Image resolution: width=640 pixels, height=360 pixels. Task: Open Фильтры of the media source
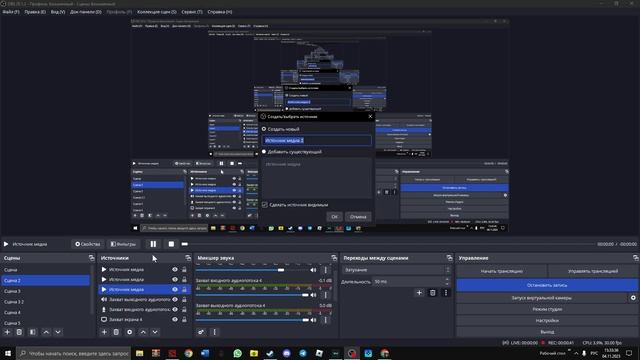click(123, 244)
